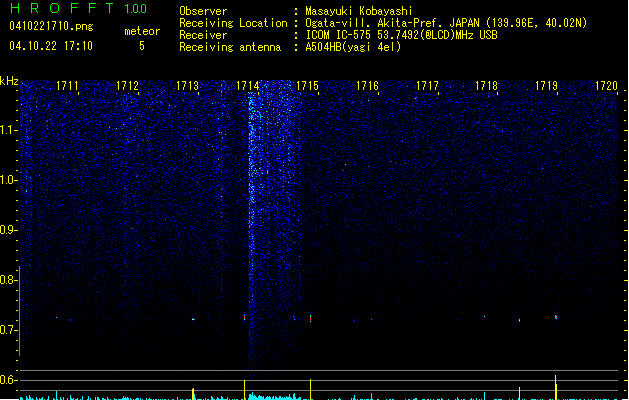Click the 0.7 kHz frequency tick label
Image resolution: width=629 pixels, height=400 pixels.
[8, 330]
